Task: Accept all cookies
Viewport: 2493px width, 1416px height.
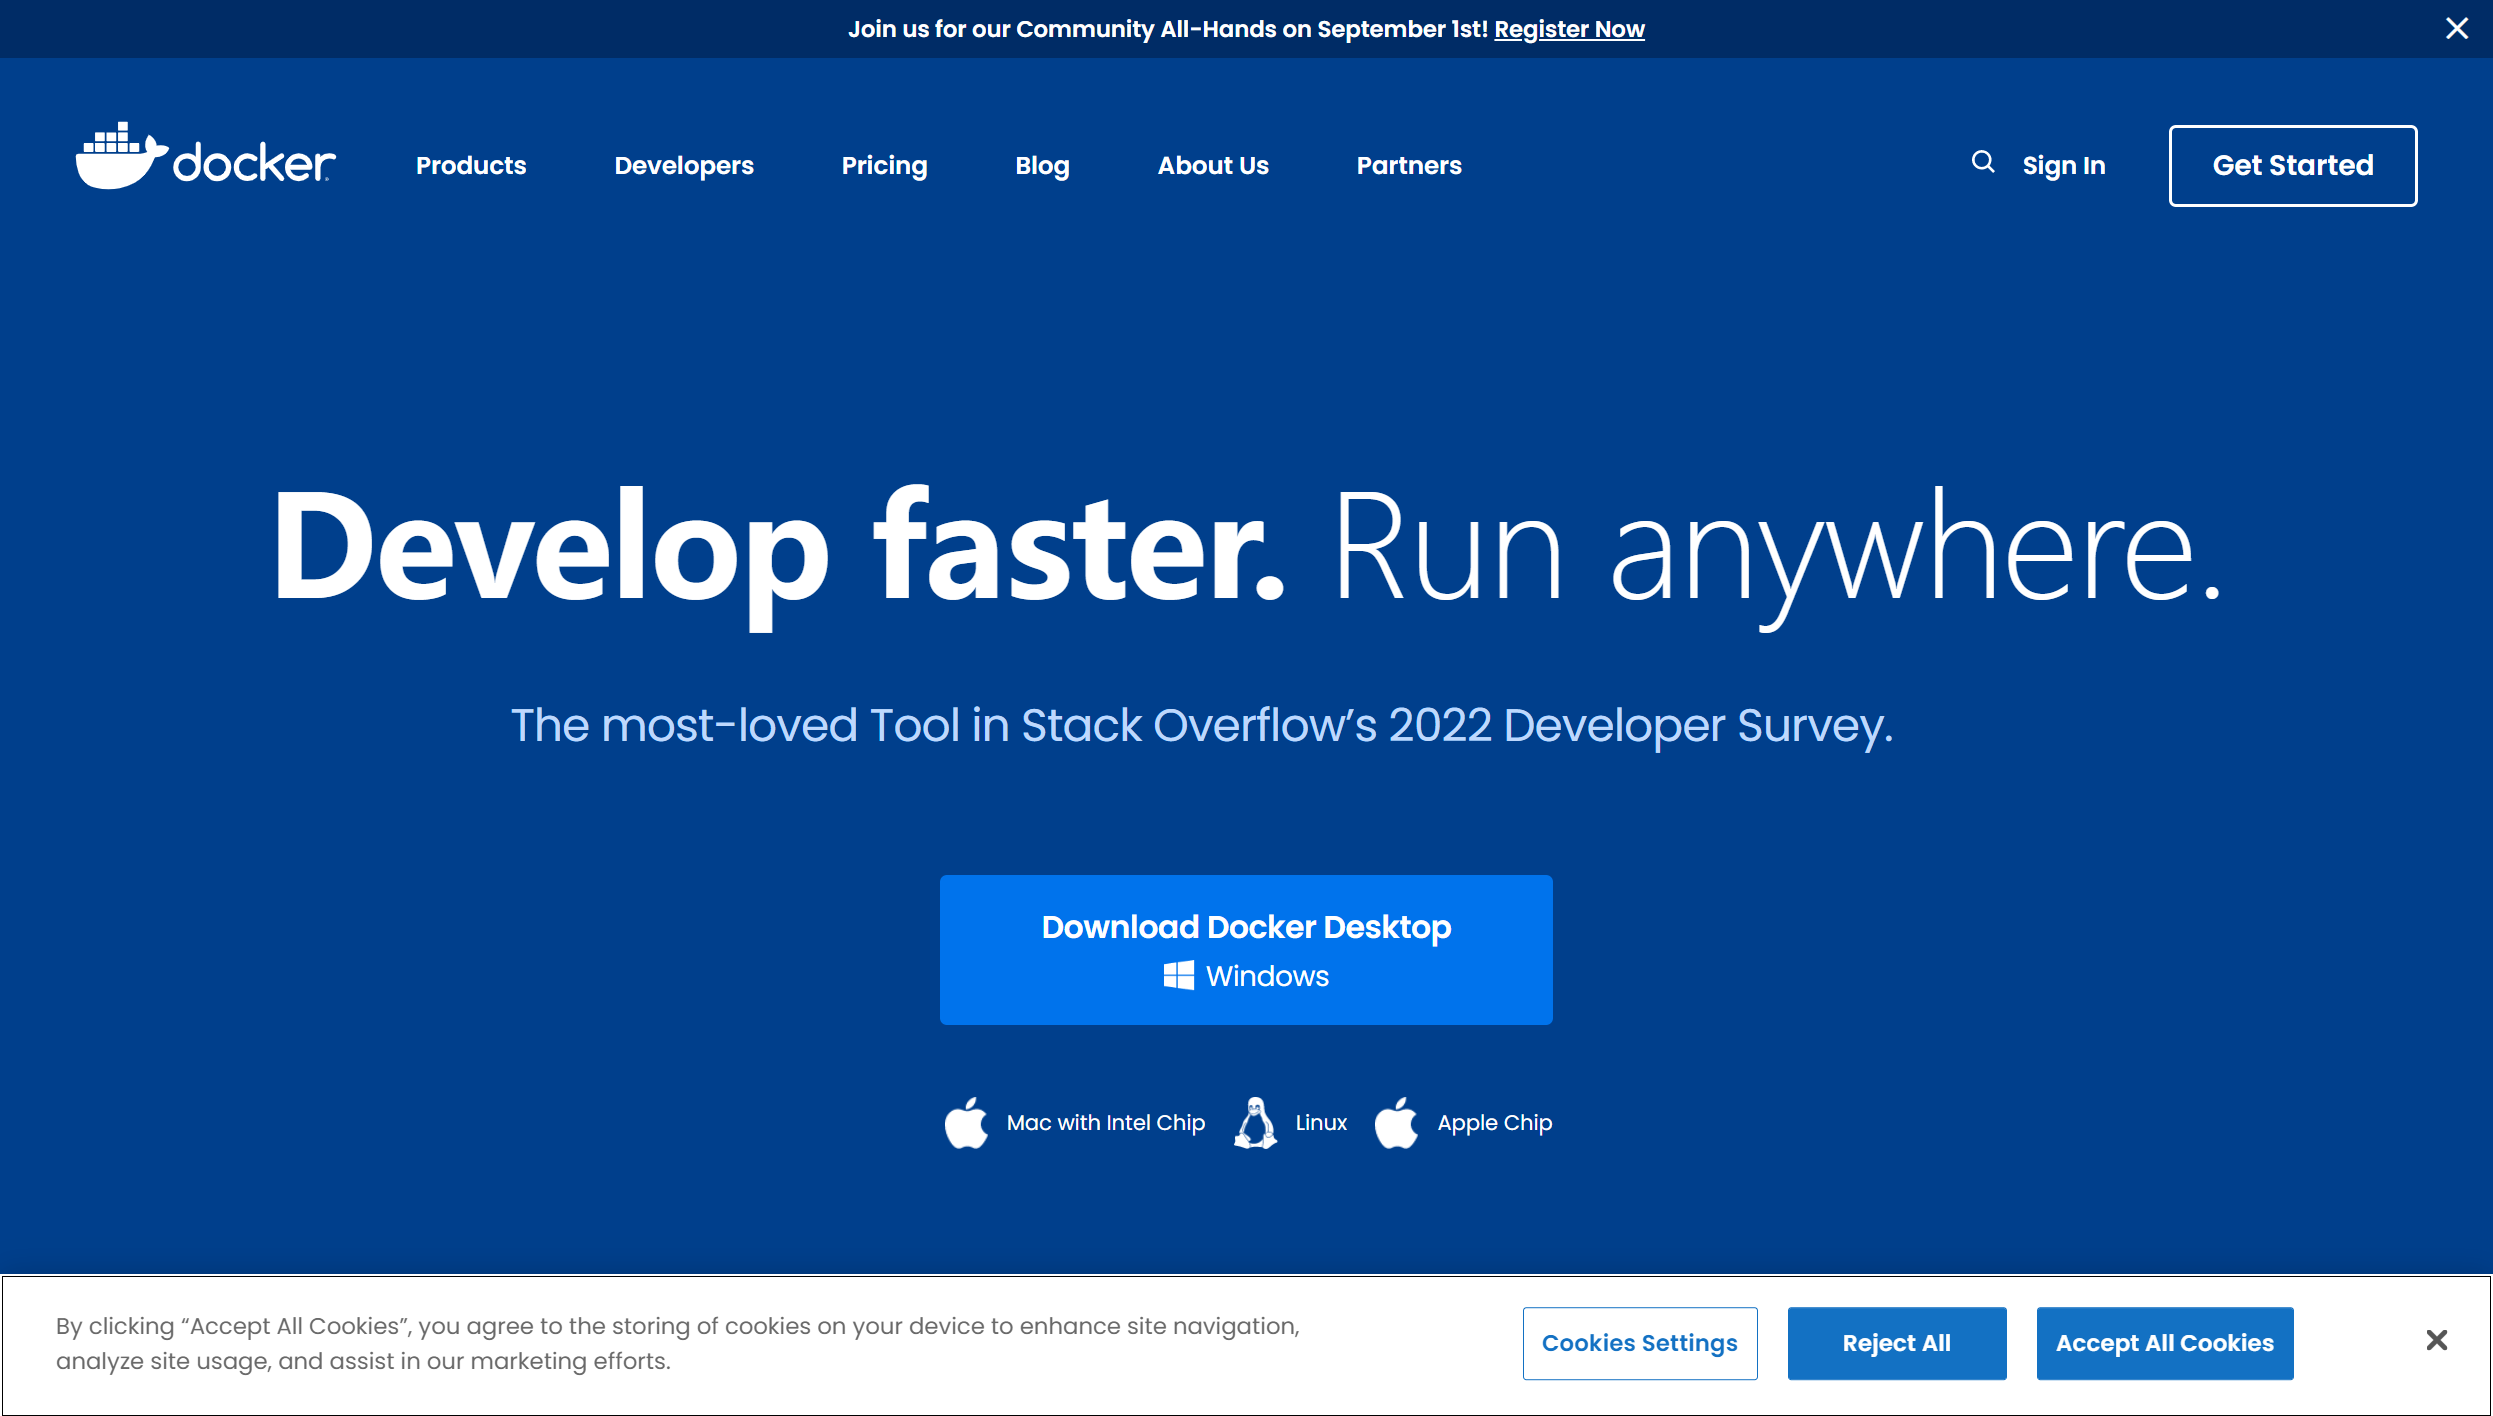Action: [2164, 1342]
